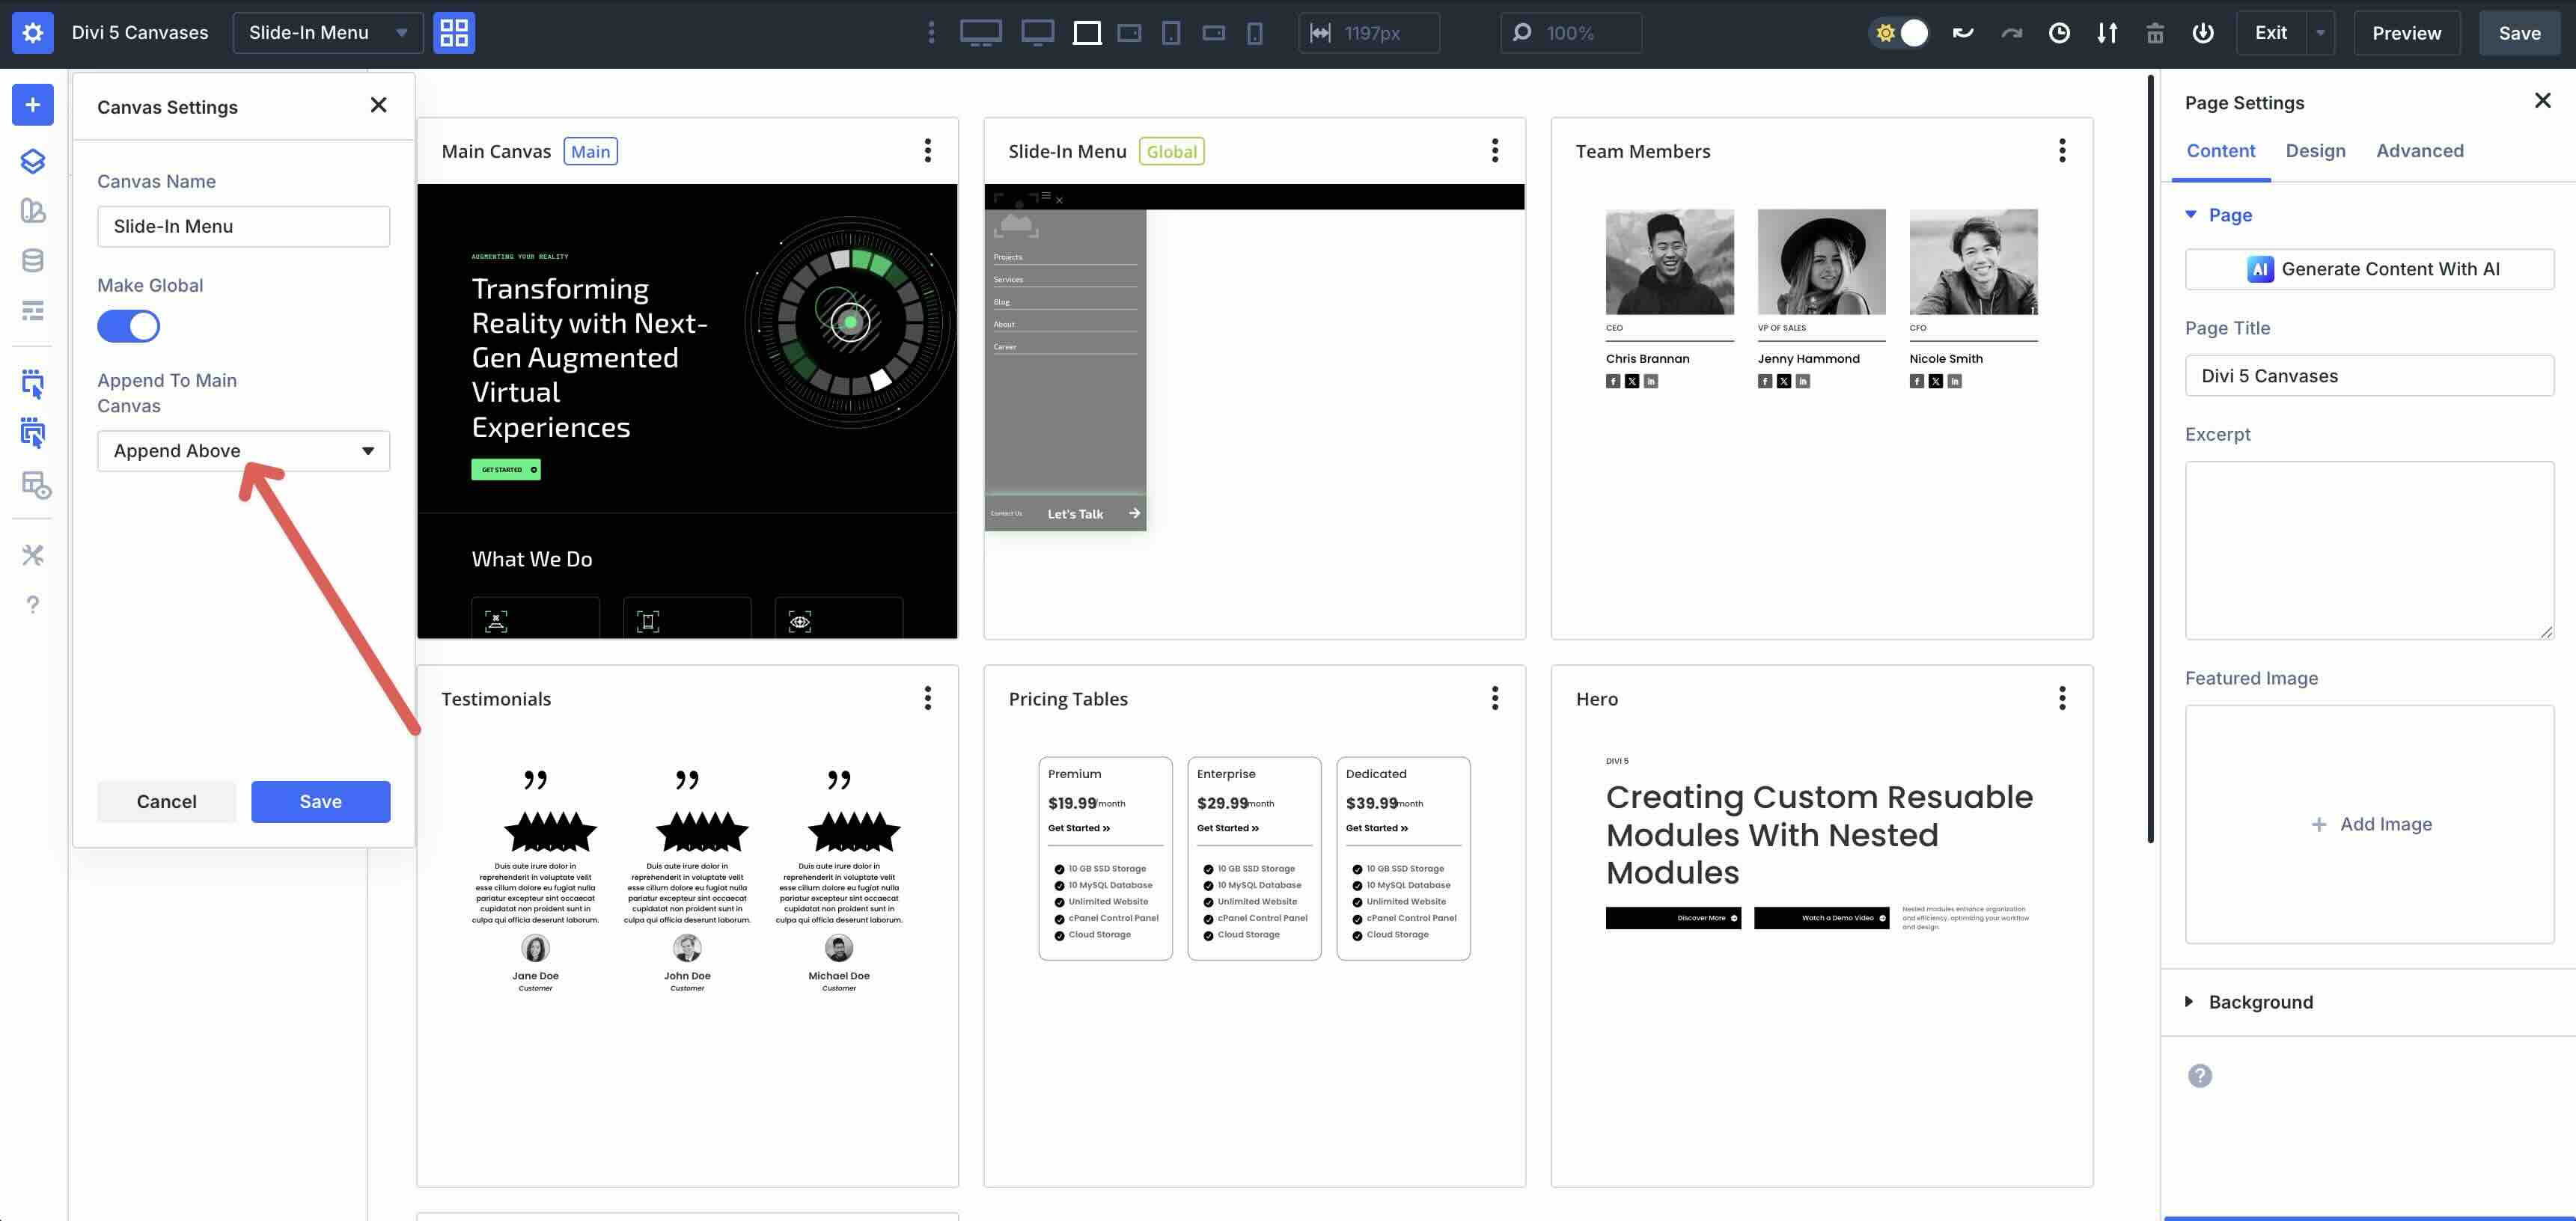Select the tablet responsive preview icon

pos(1172,32)
